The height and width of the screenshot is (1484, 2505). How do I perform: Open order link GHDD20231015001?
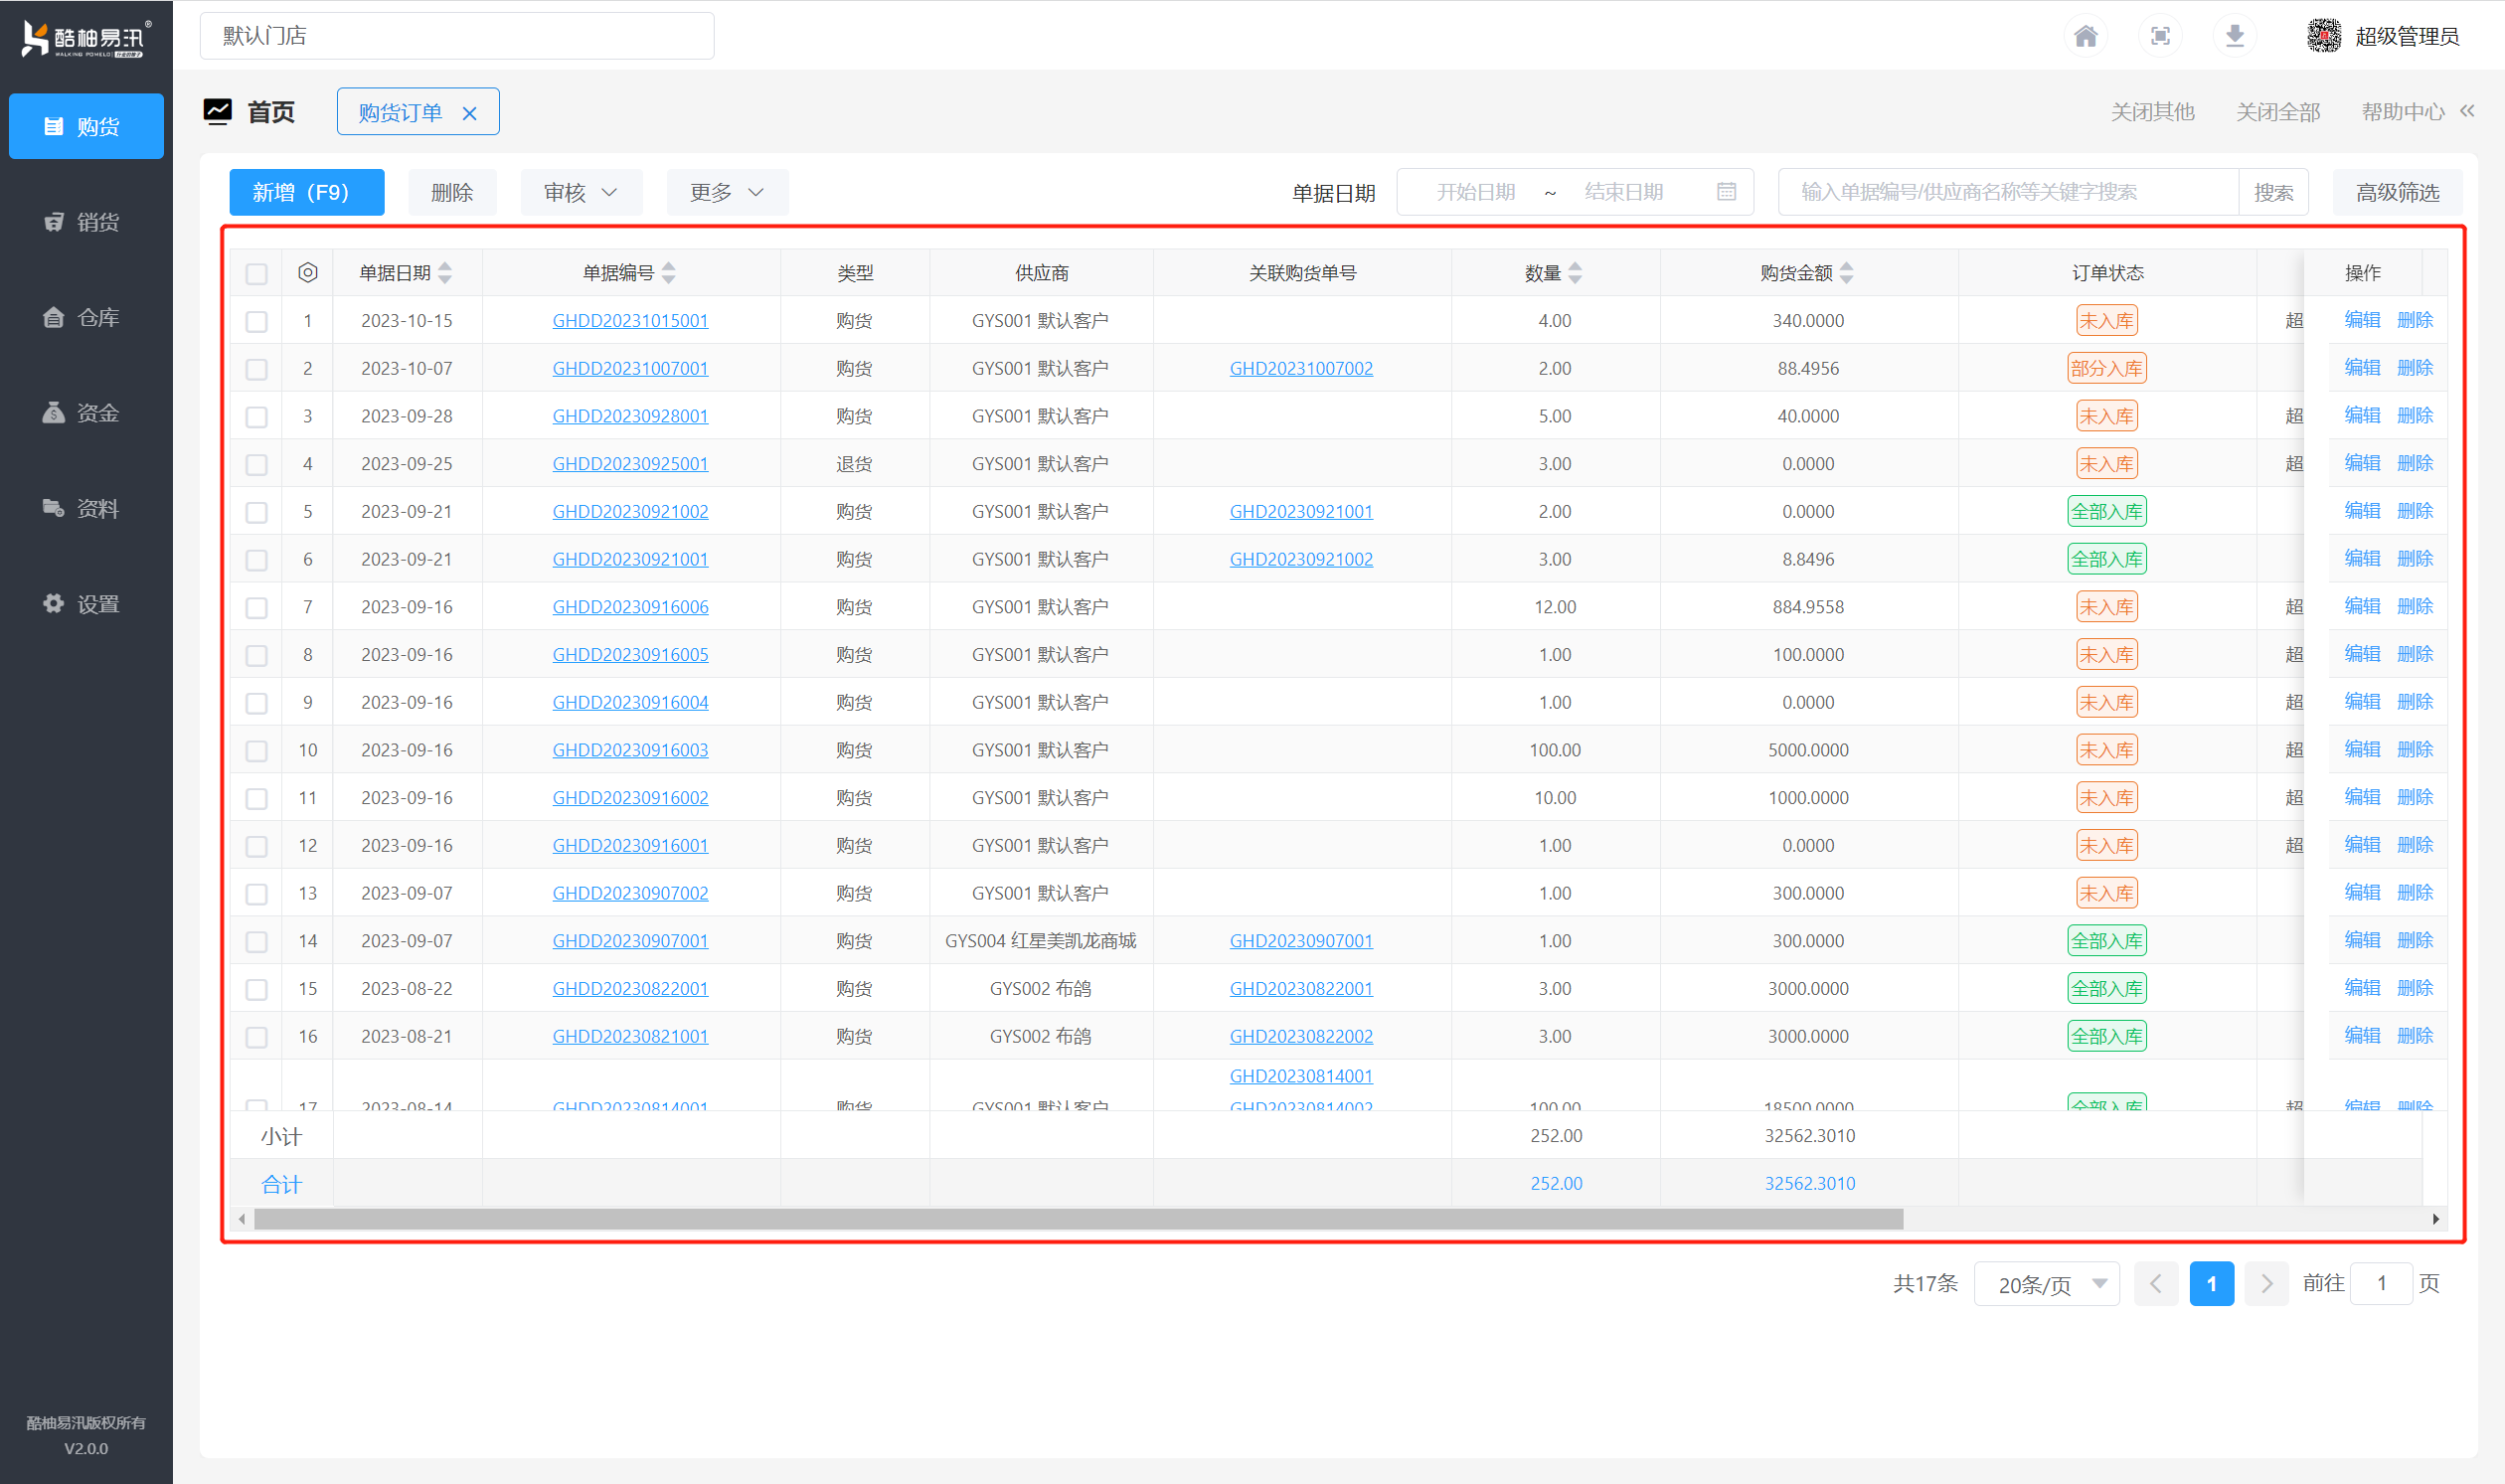pos(630,321)
